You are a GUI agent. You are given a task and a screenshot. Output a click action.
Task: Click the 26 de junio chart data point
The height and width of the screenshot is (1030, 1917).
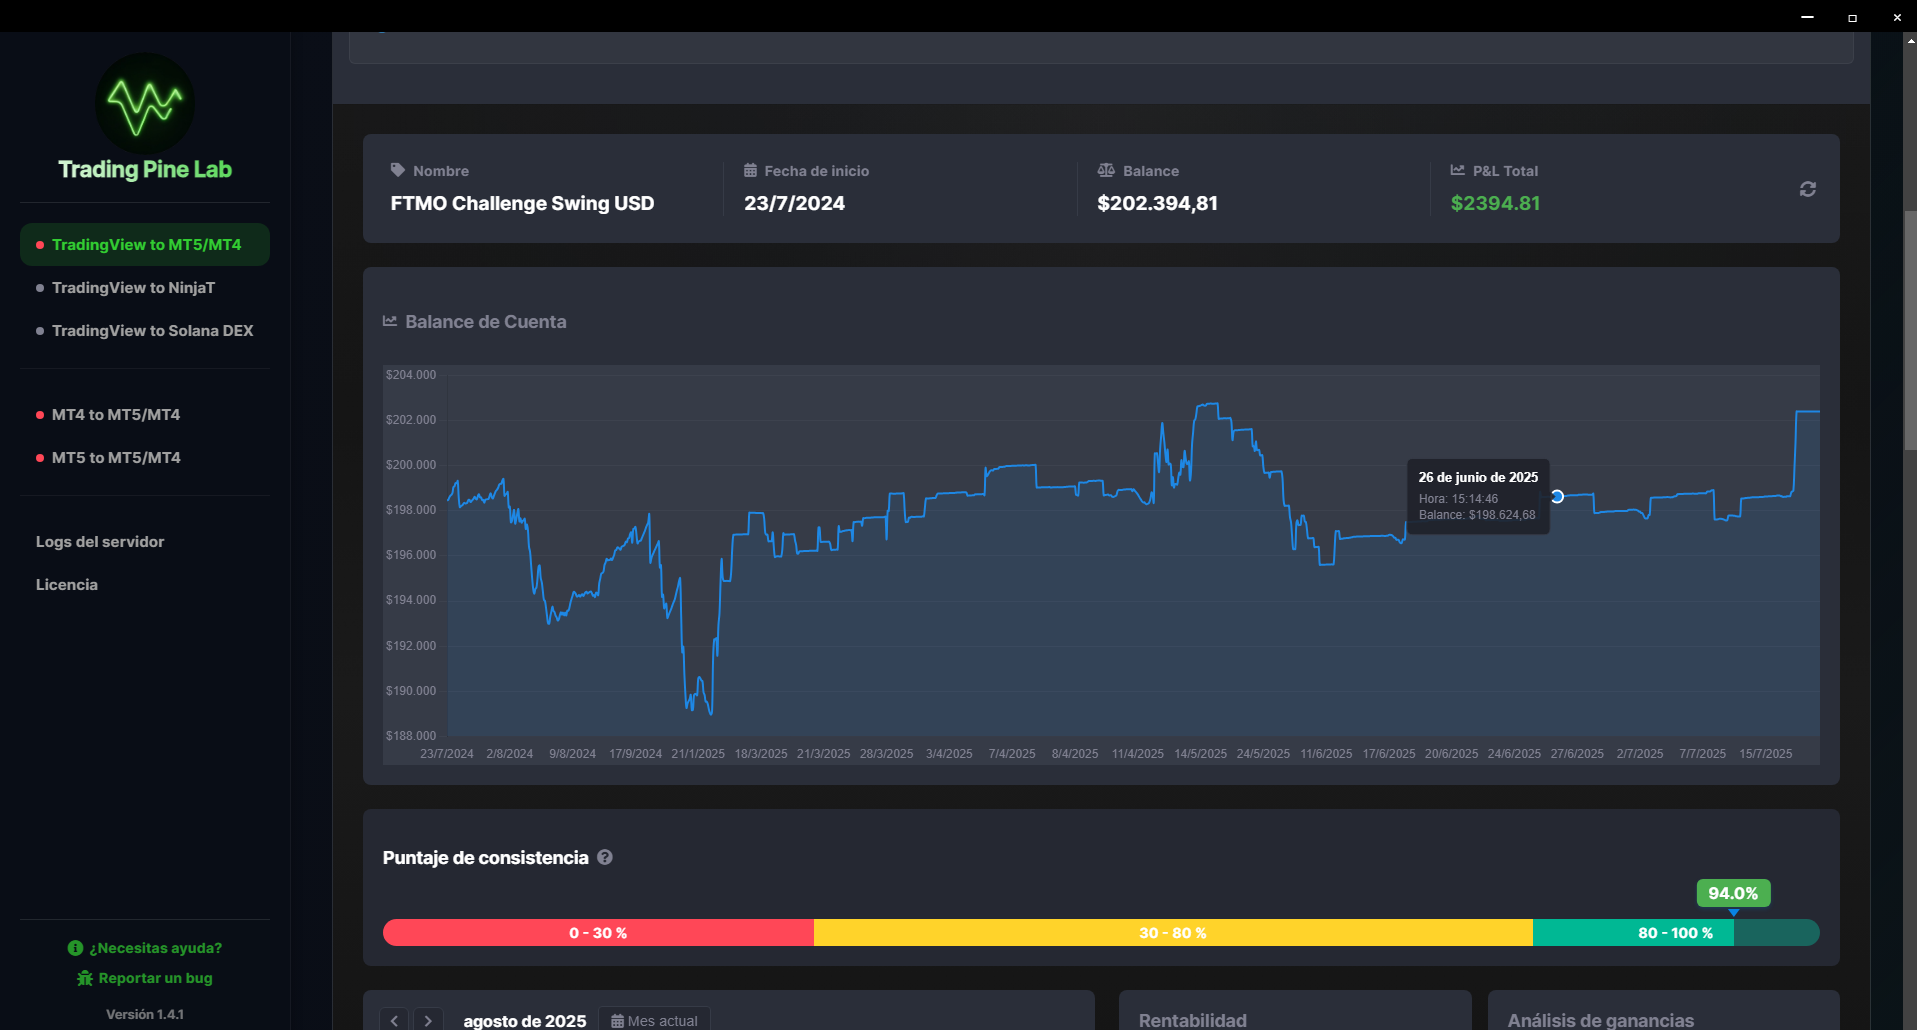coord(1557,497)
